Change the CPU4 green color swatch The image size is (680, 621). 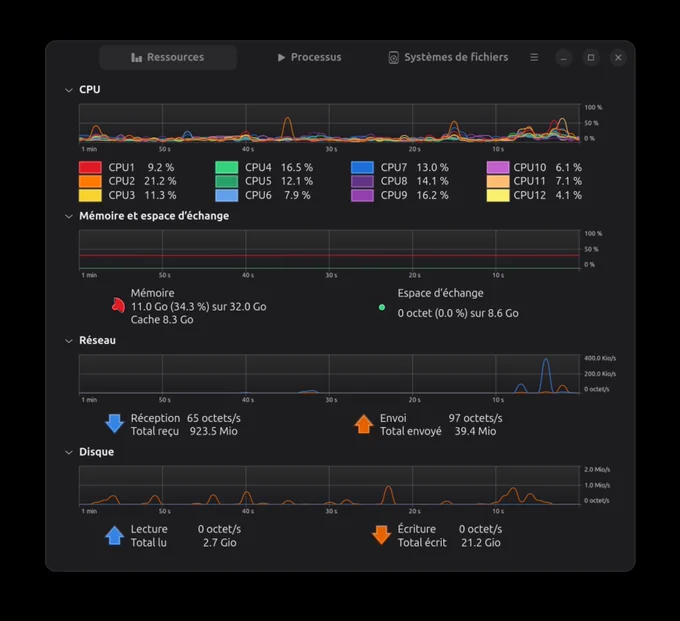[226, 167]
